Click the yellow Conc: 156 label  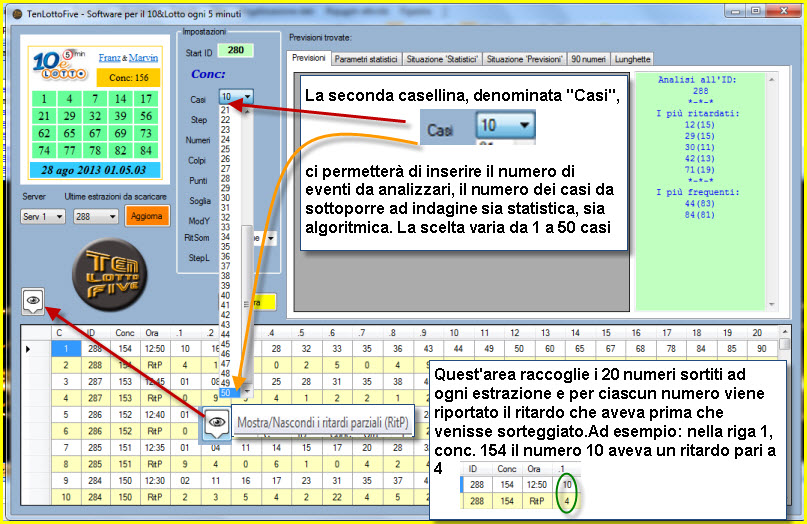coord(129,78)
